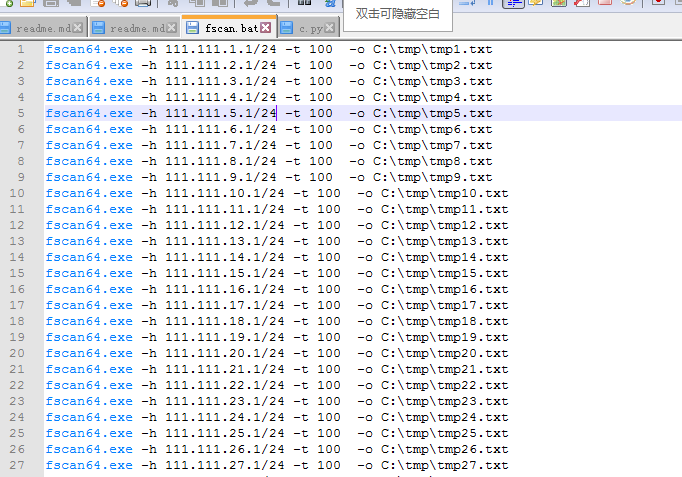The height and width of the screenshot is (477, 682).
Task: Click the path C:\tmp\tmp27.txt
Action: click(x=445, y=465)
